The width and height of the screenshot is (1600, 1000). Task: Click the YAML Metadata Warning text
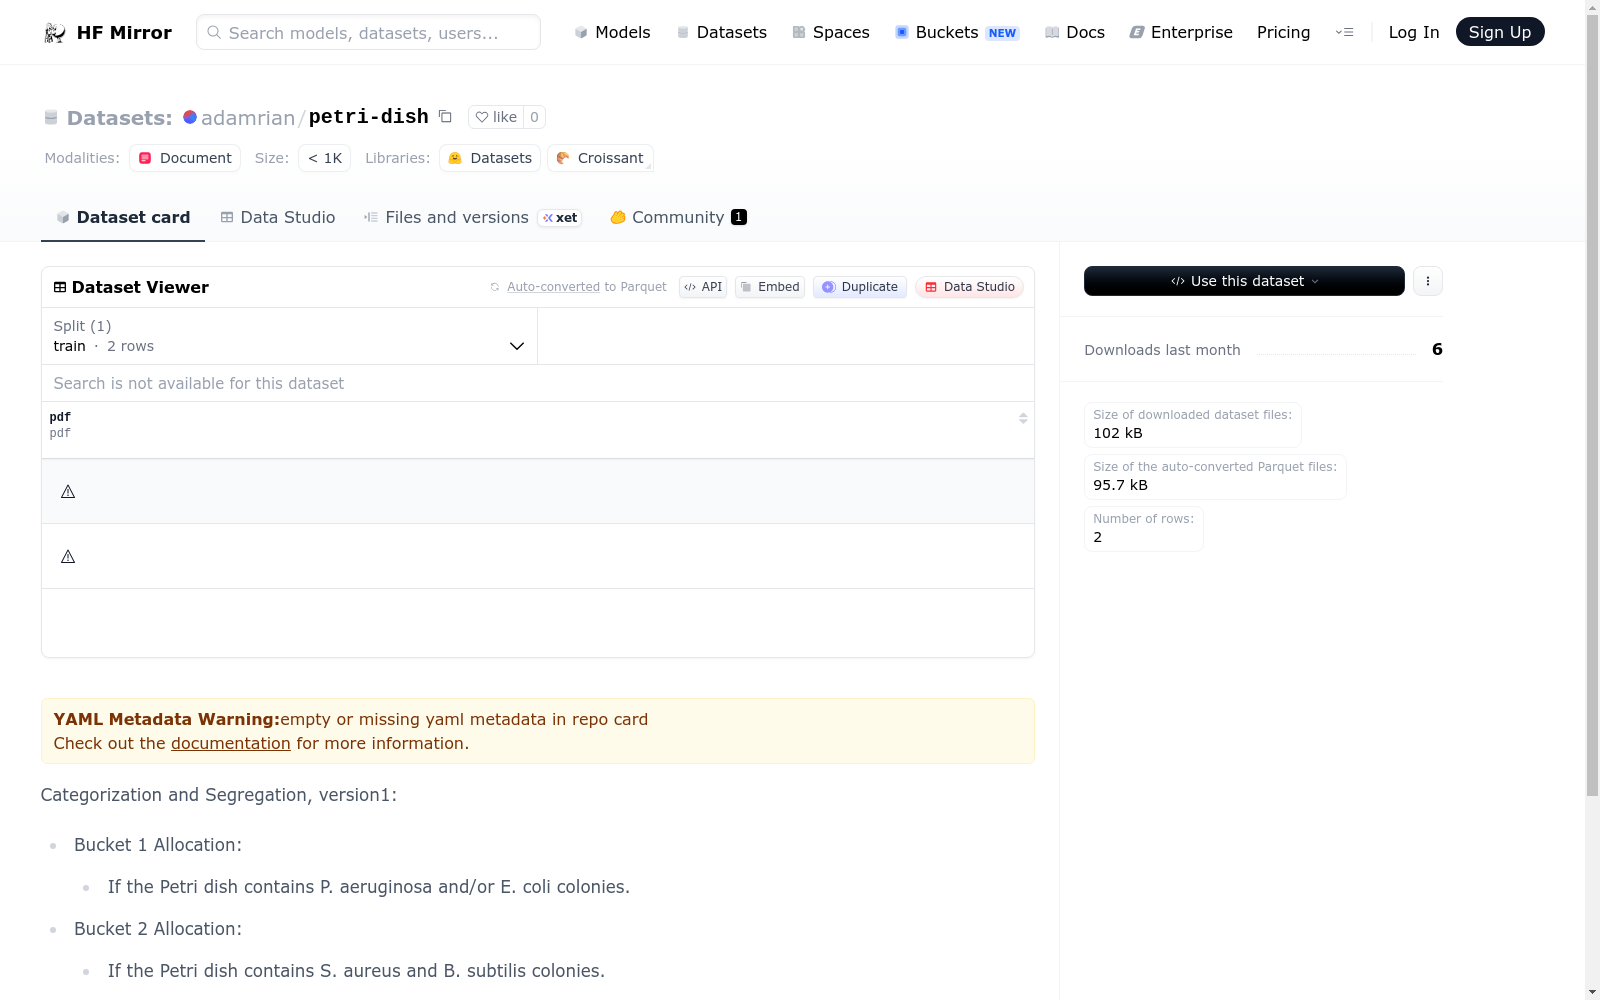[x=166, y=720]
